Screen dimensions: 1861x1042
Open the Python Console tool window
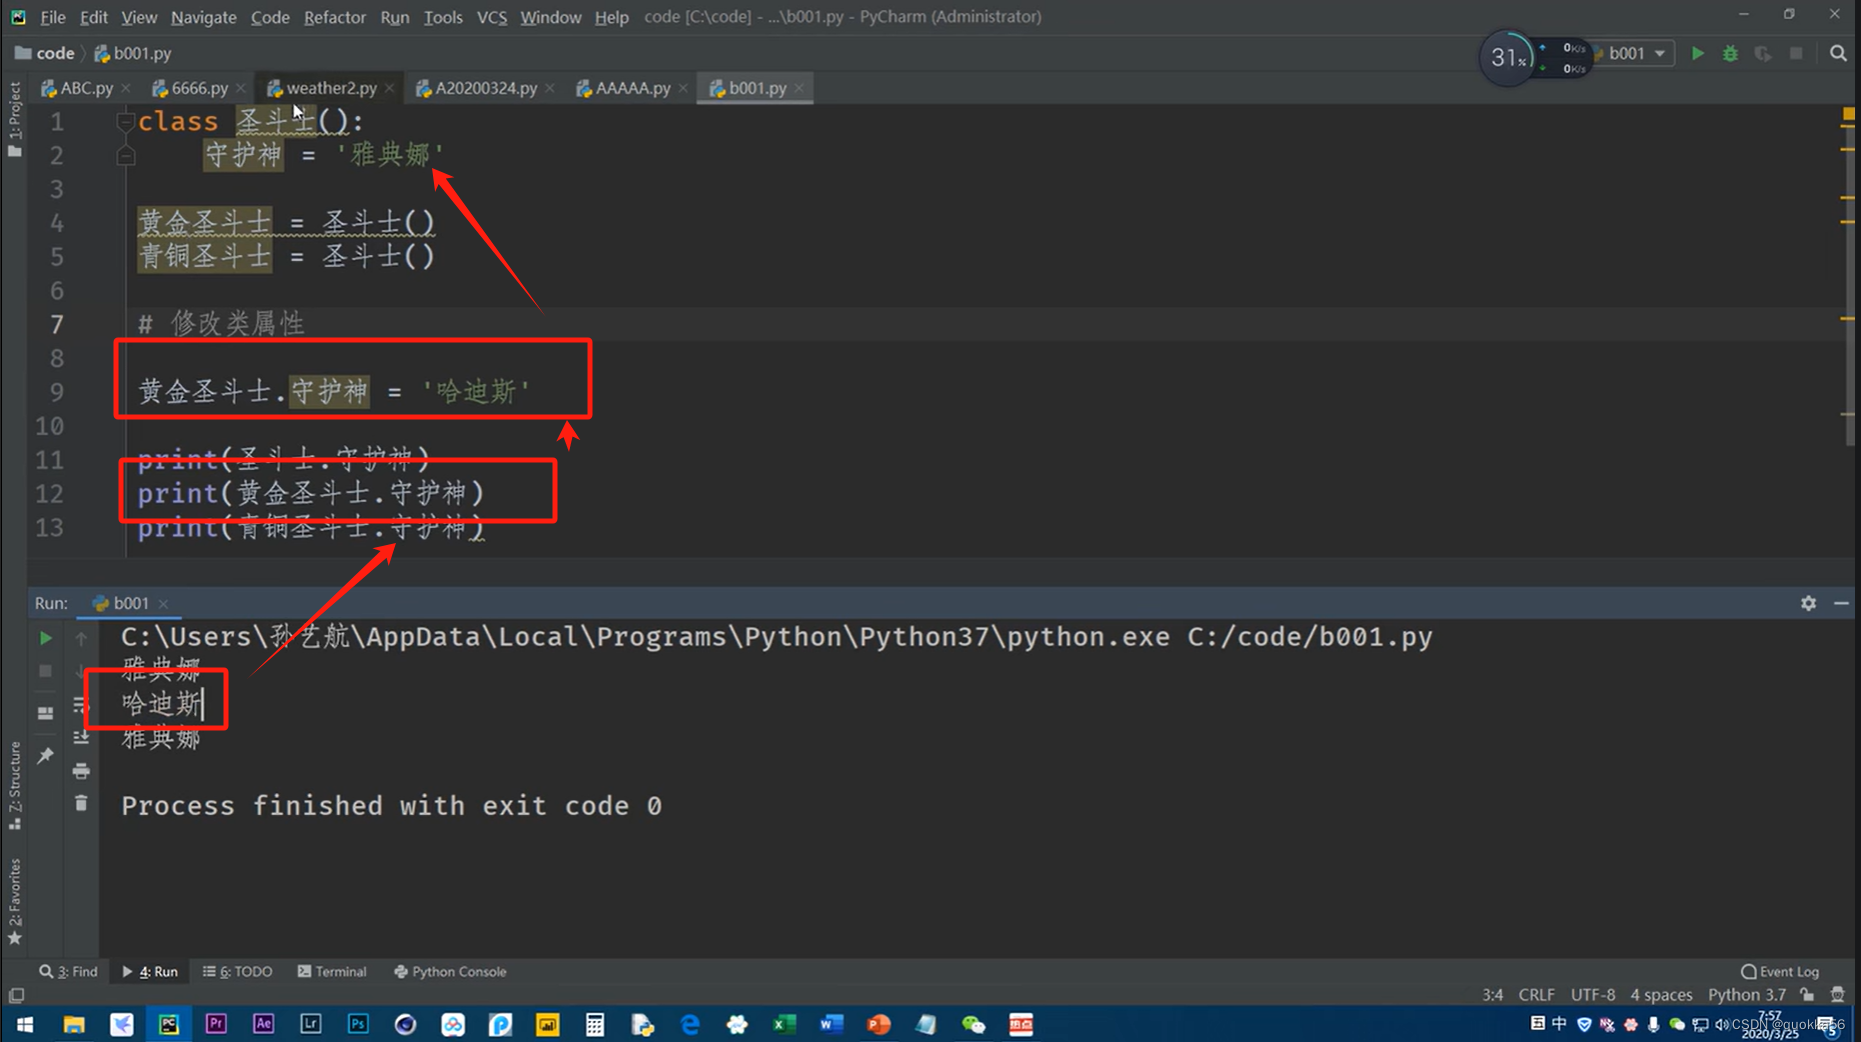(450, 972)
